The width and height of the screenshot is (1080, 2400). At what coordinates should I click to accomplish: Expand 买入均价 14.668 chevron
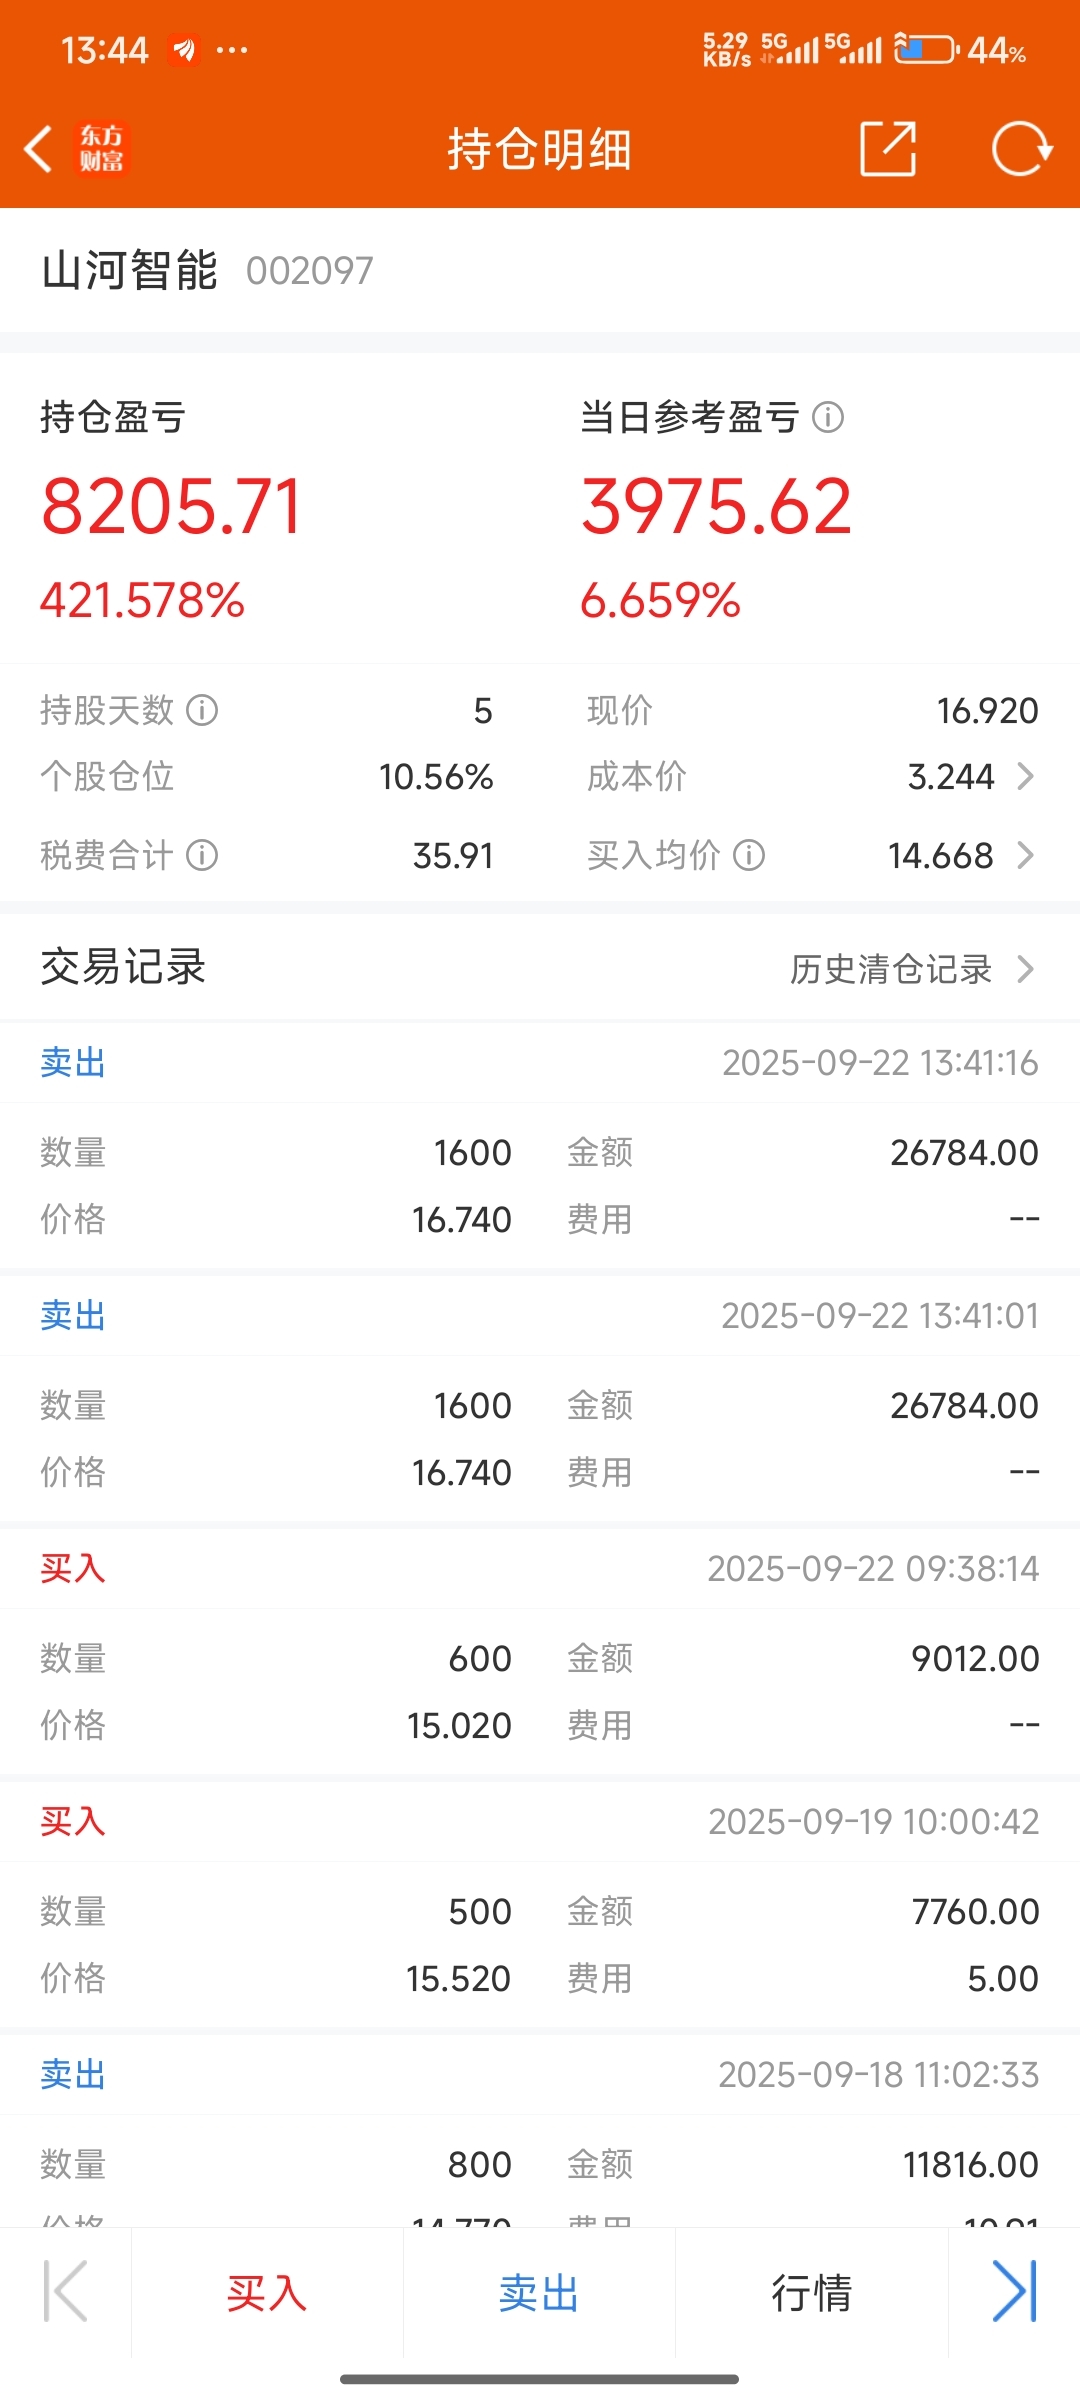click(x=1025, y=855)
